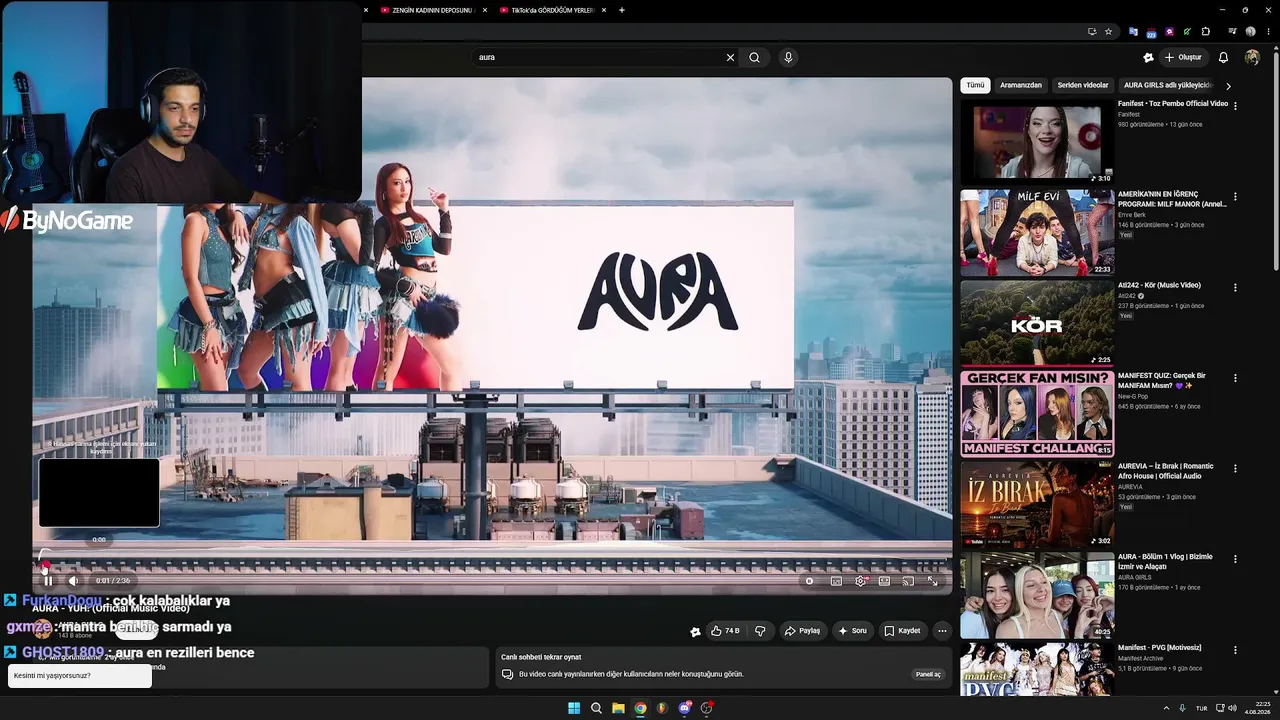This screenshot has height=720, width=1280.
Task: Enter fullscreen on the video player
Action: coord(932,581)
